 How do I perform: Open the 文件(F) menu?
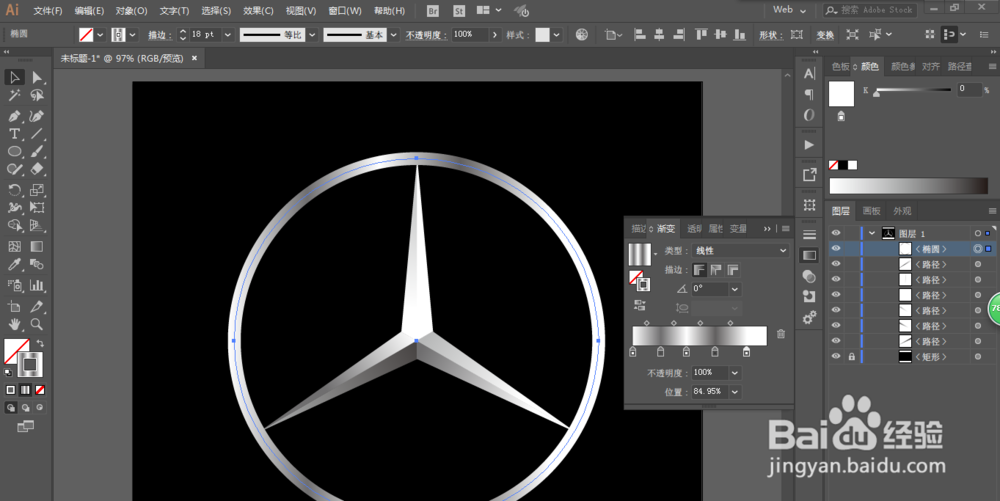pyautogui.click(x=48, y=11)
